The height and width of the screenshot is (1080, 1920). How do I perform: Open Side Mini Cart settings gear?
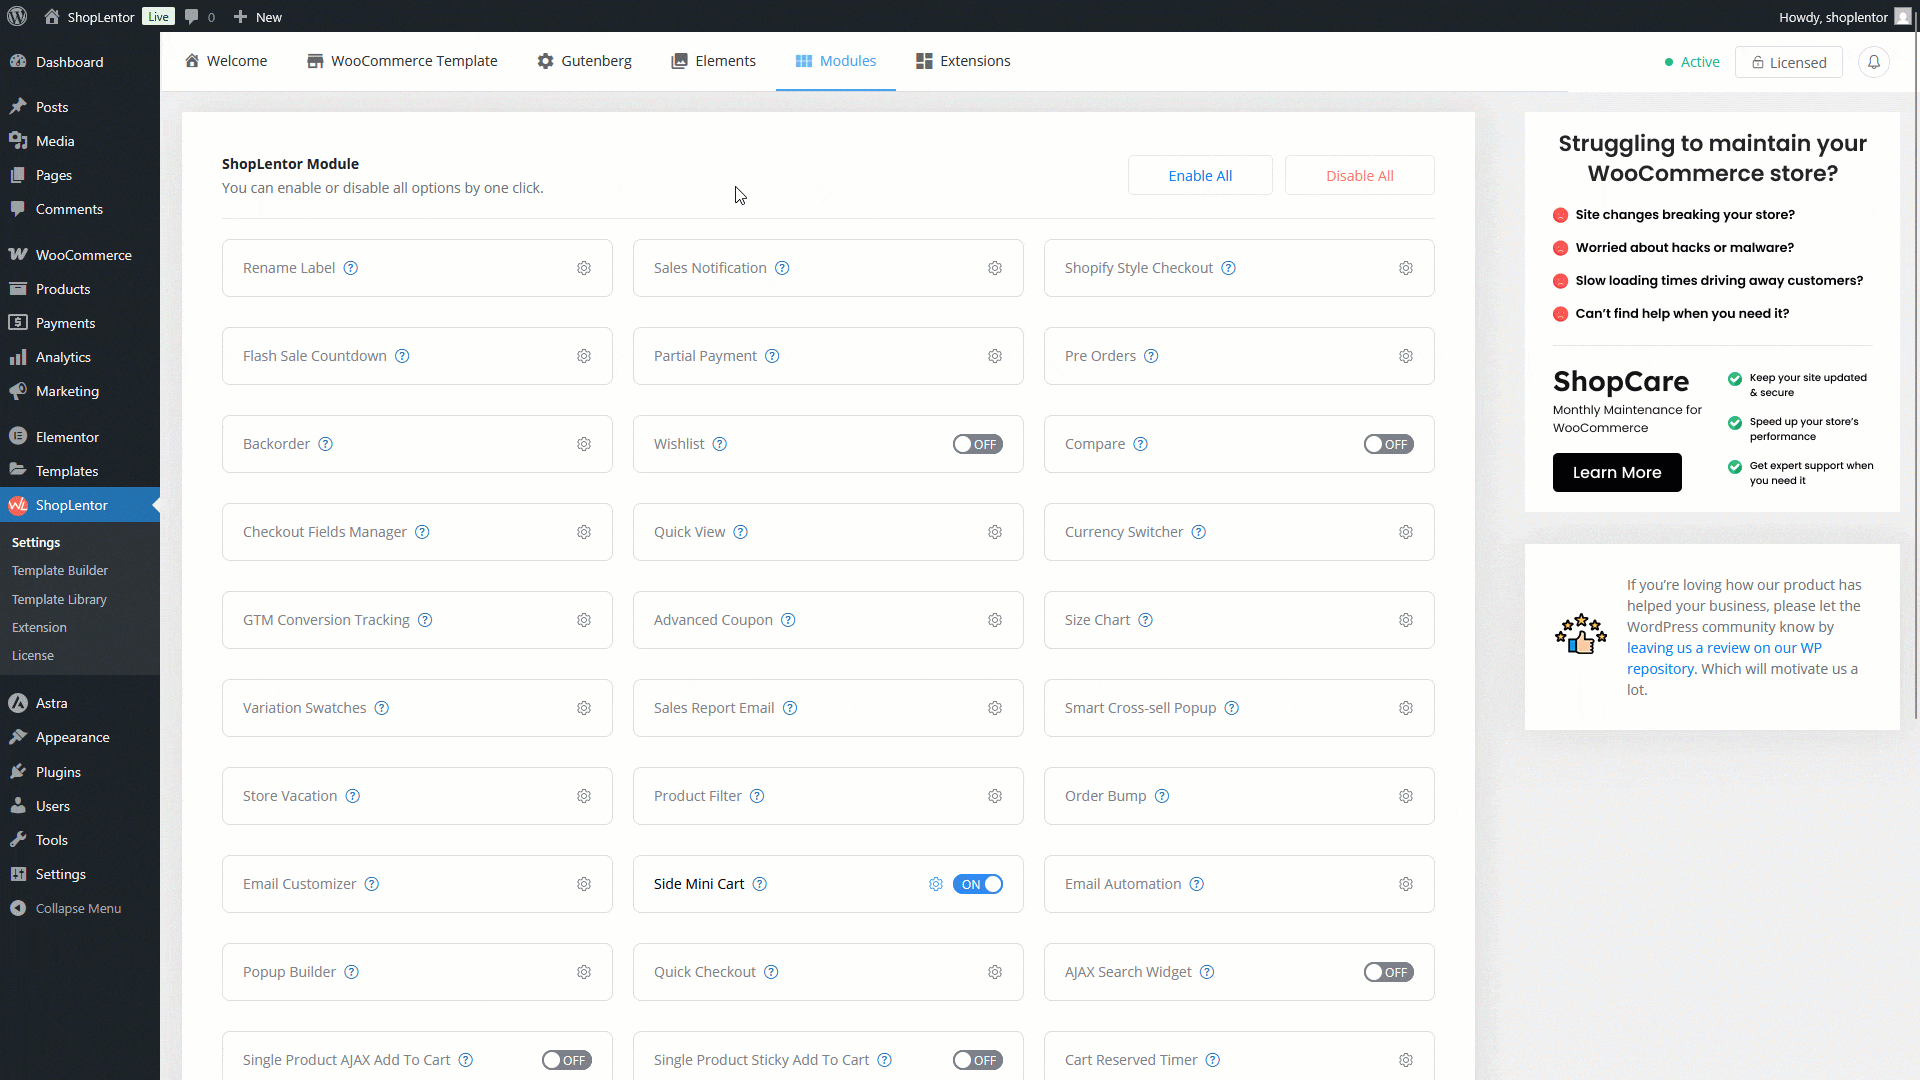click(x=936, y=884)
